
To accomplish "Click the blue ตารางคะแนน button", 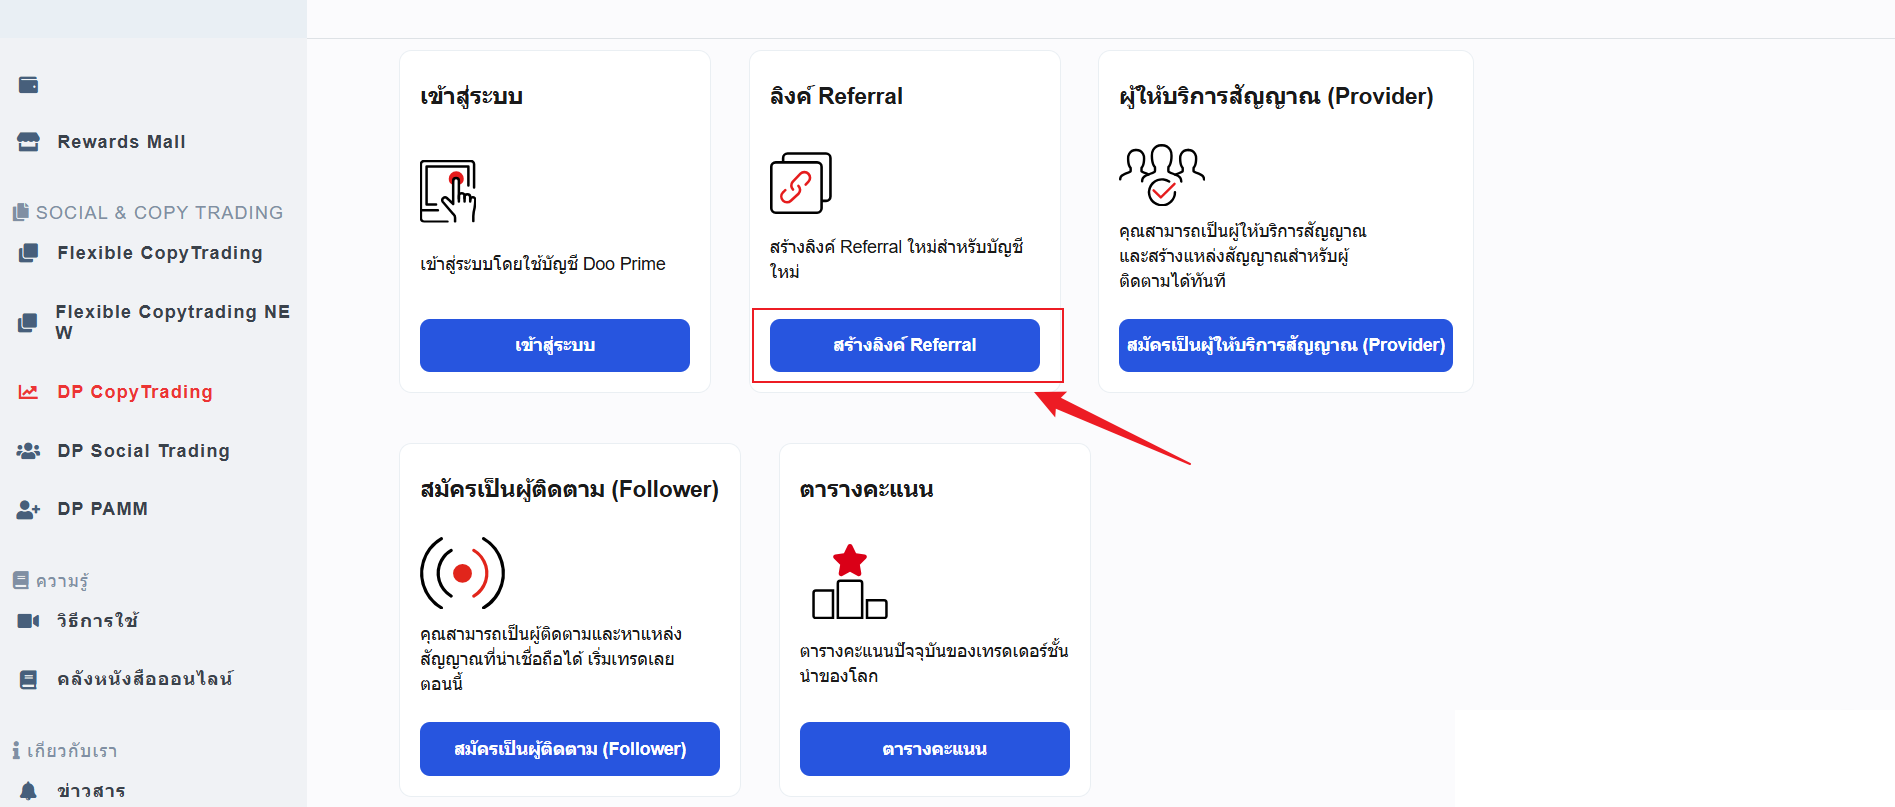I will coord(935,749).
